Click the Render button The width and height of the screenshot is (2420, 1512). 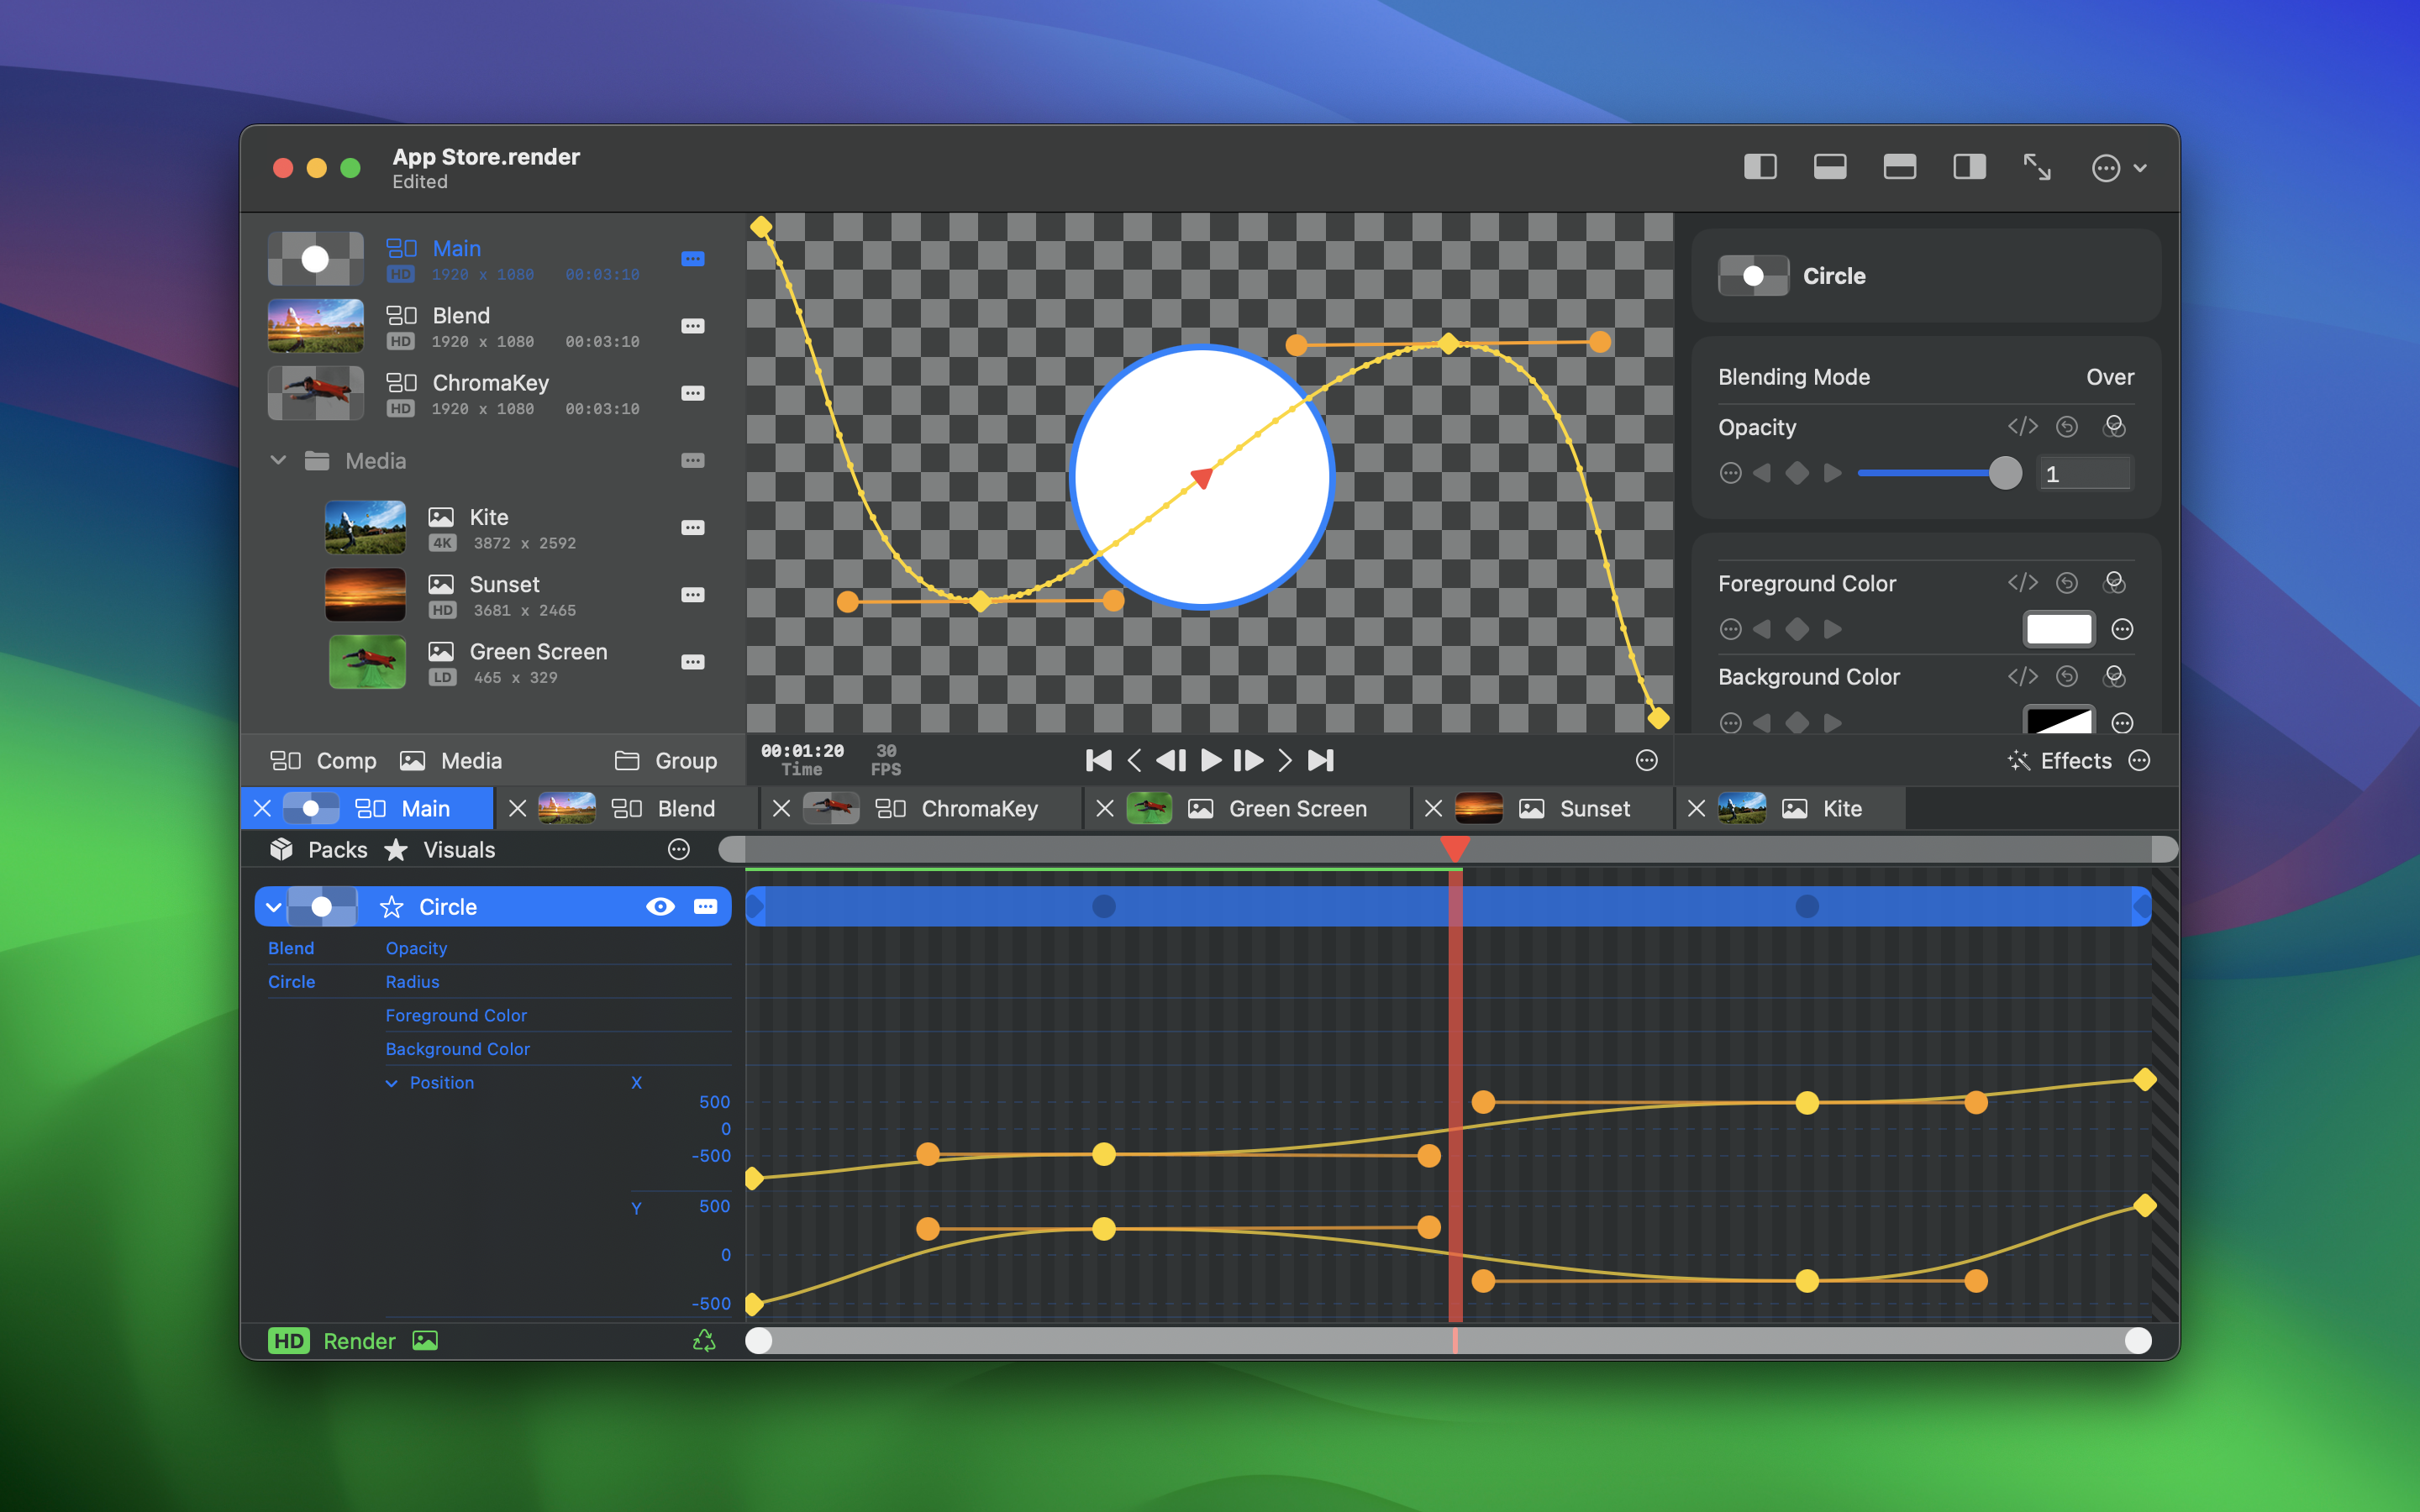[358, 1341]
